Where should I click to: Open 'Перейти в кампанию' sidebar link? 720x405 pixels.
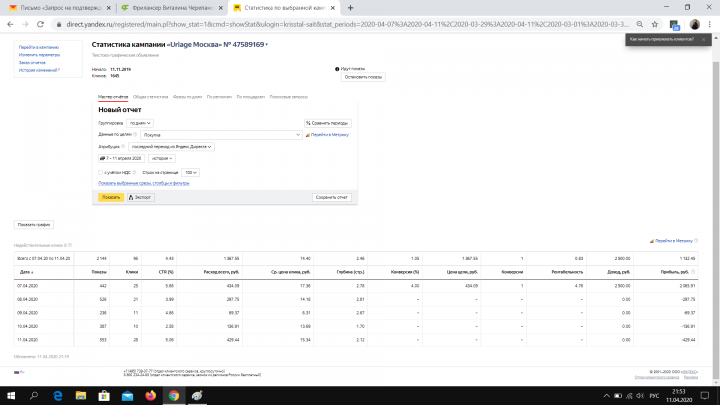pyautogui.click(x=39, y=47)
